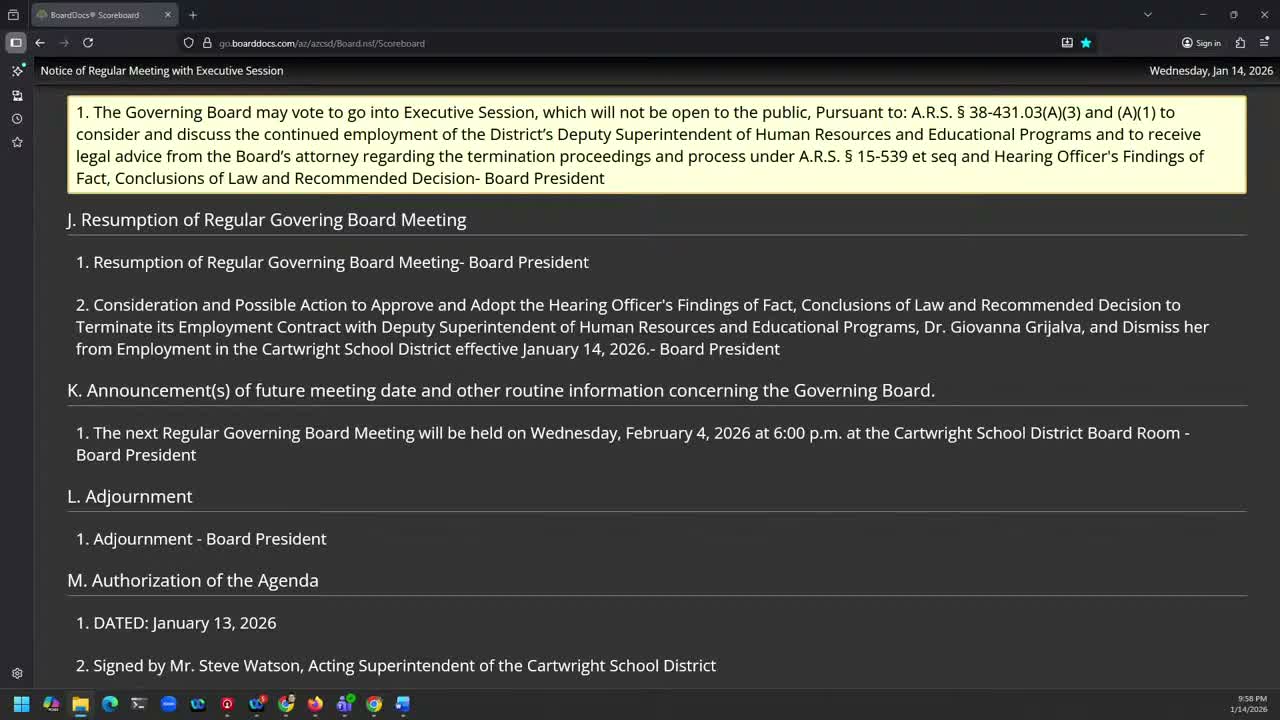
Task: Open Microsoft Teams from the taskbar
Action: click(x=345, y=704)
